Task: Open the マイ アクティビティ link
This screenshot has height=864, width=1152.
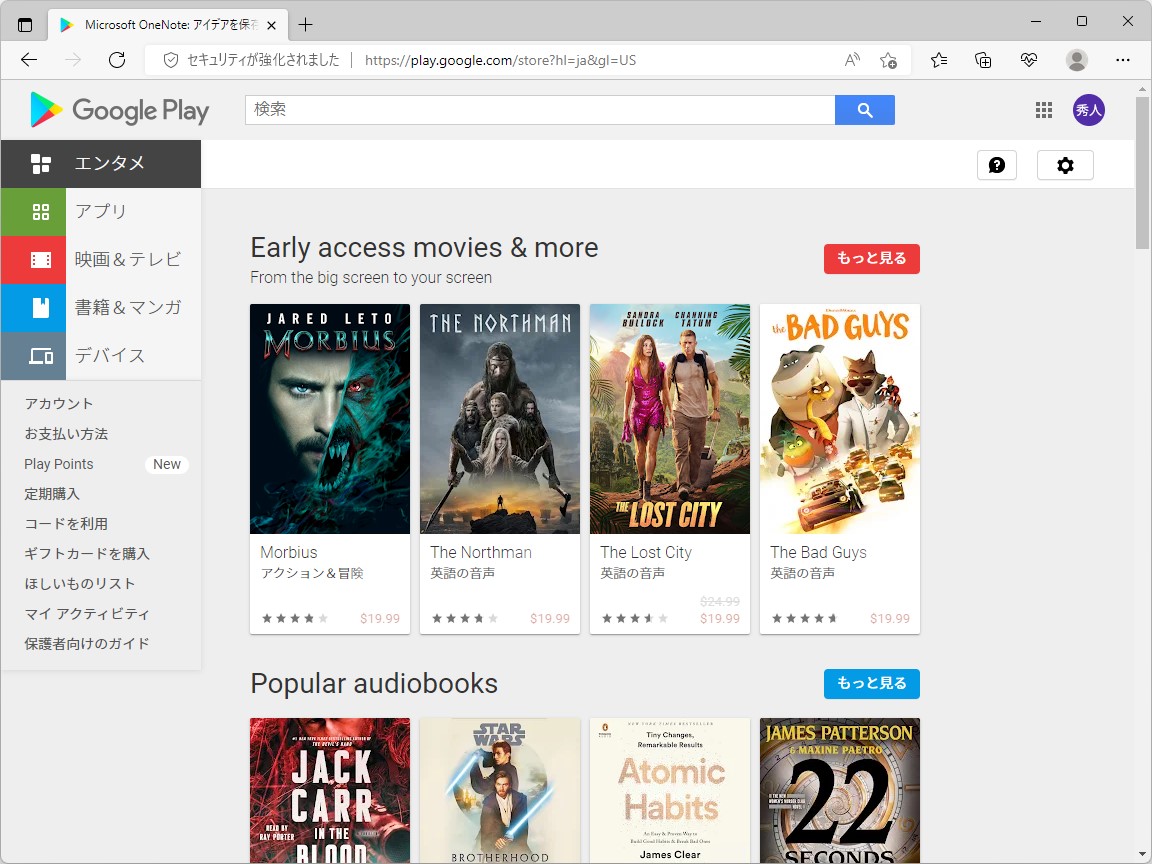Action: point(87,613)
